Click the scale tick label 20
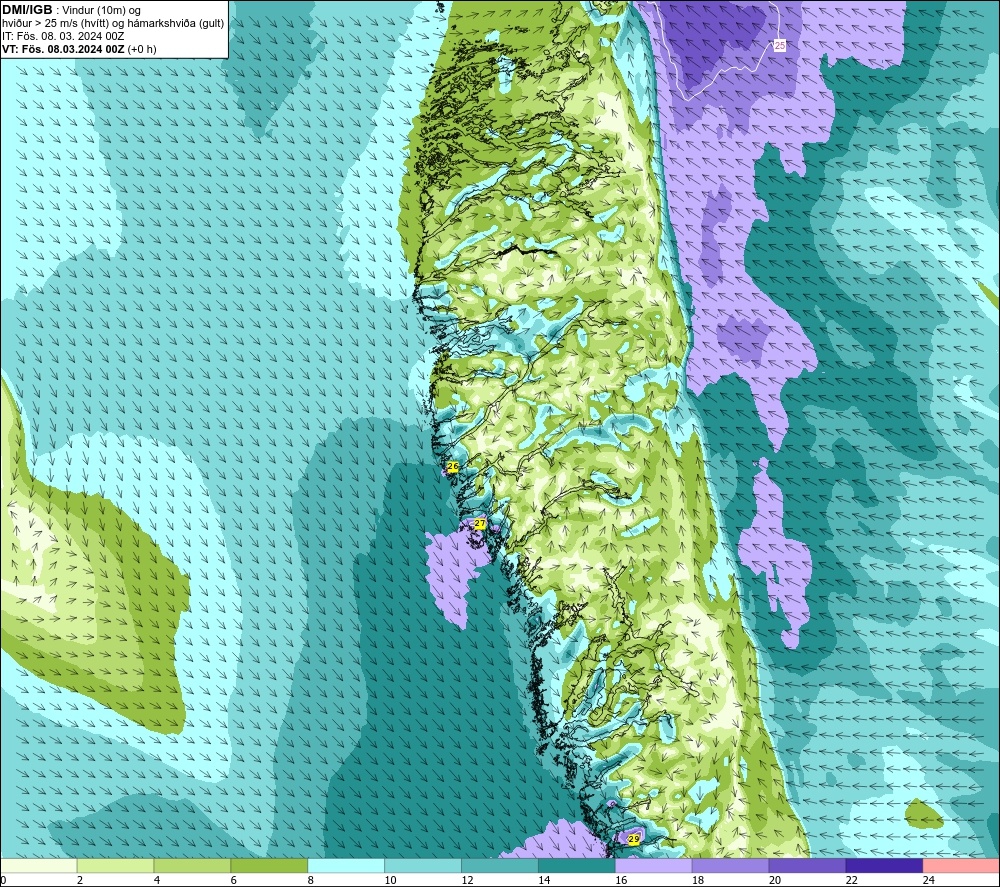The height and width of the screenshot is (887, 1000). pyautogui.click(x=775, y=880)
